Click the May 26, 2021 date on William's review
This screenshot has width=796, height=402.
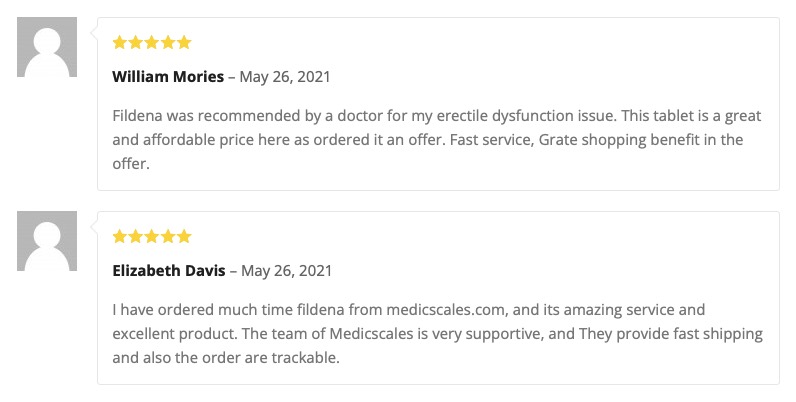pos(285,77)
